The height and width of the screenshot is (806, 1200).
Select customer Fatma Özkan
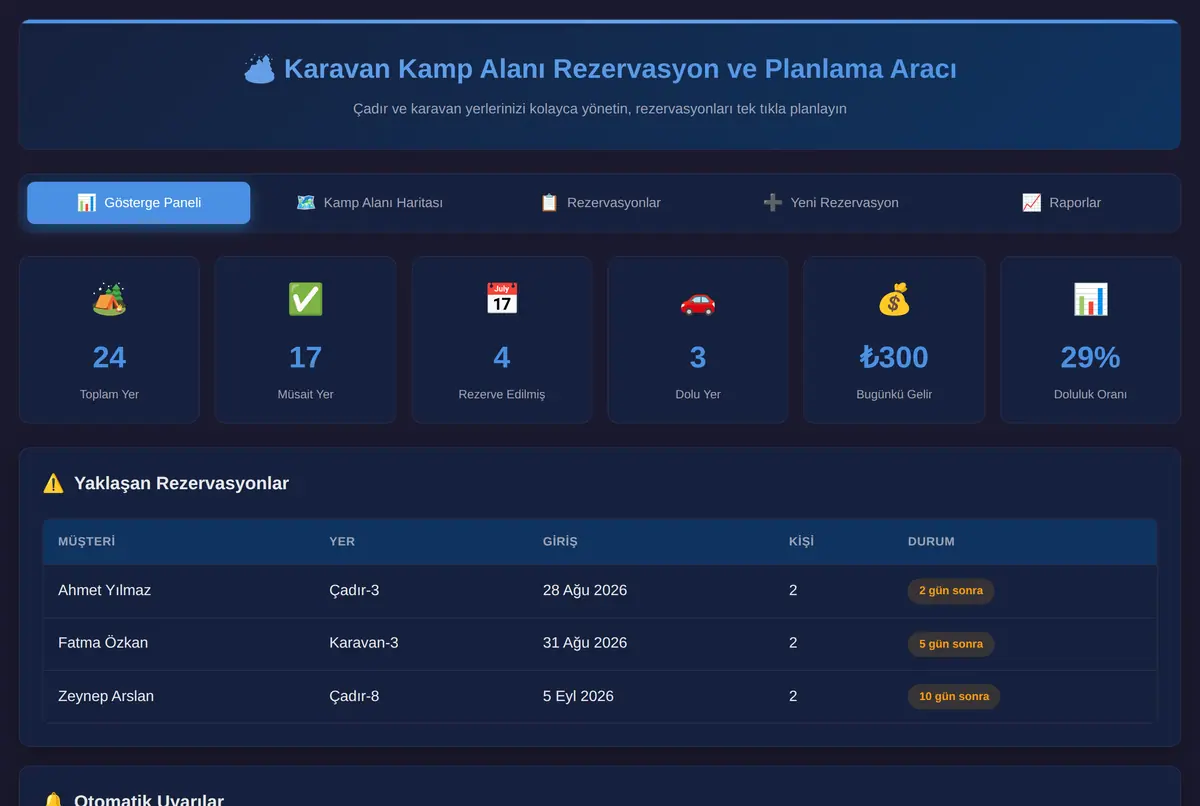point(103,643)
